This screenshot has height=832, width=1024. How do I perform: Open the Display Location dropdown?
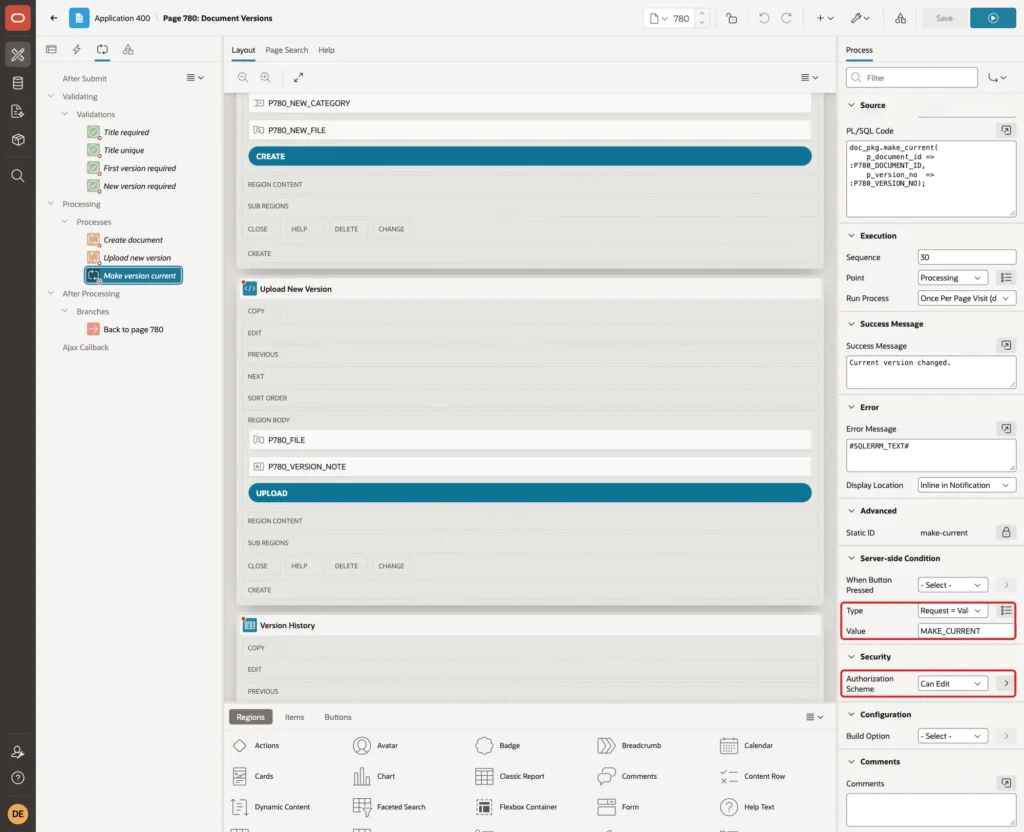(x=967, y=485)
